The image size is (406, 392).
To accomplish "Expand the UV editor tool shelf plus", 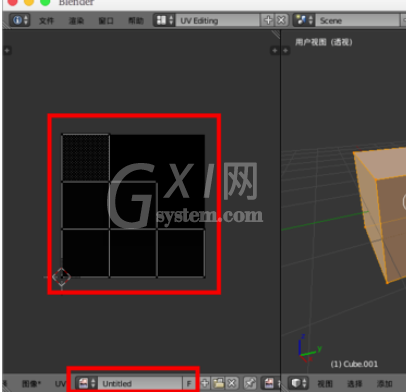I will (x=7, y=51).
